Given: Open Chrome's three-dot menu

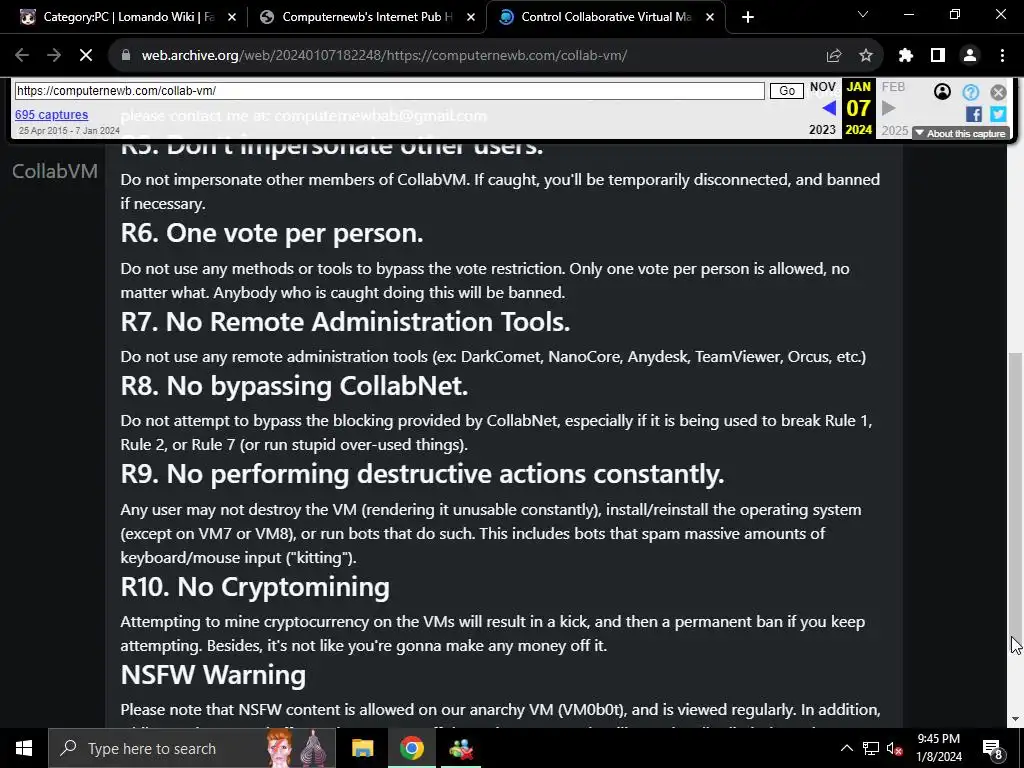Looking at the screenshot, I should (1002, 56).
